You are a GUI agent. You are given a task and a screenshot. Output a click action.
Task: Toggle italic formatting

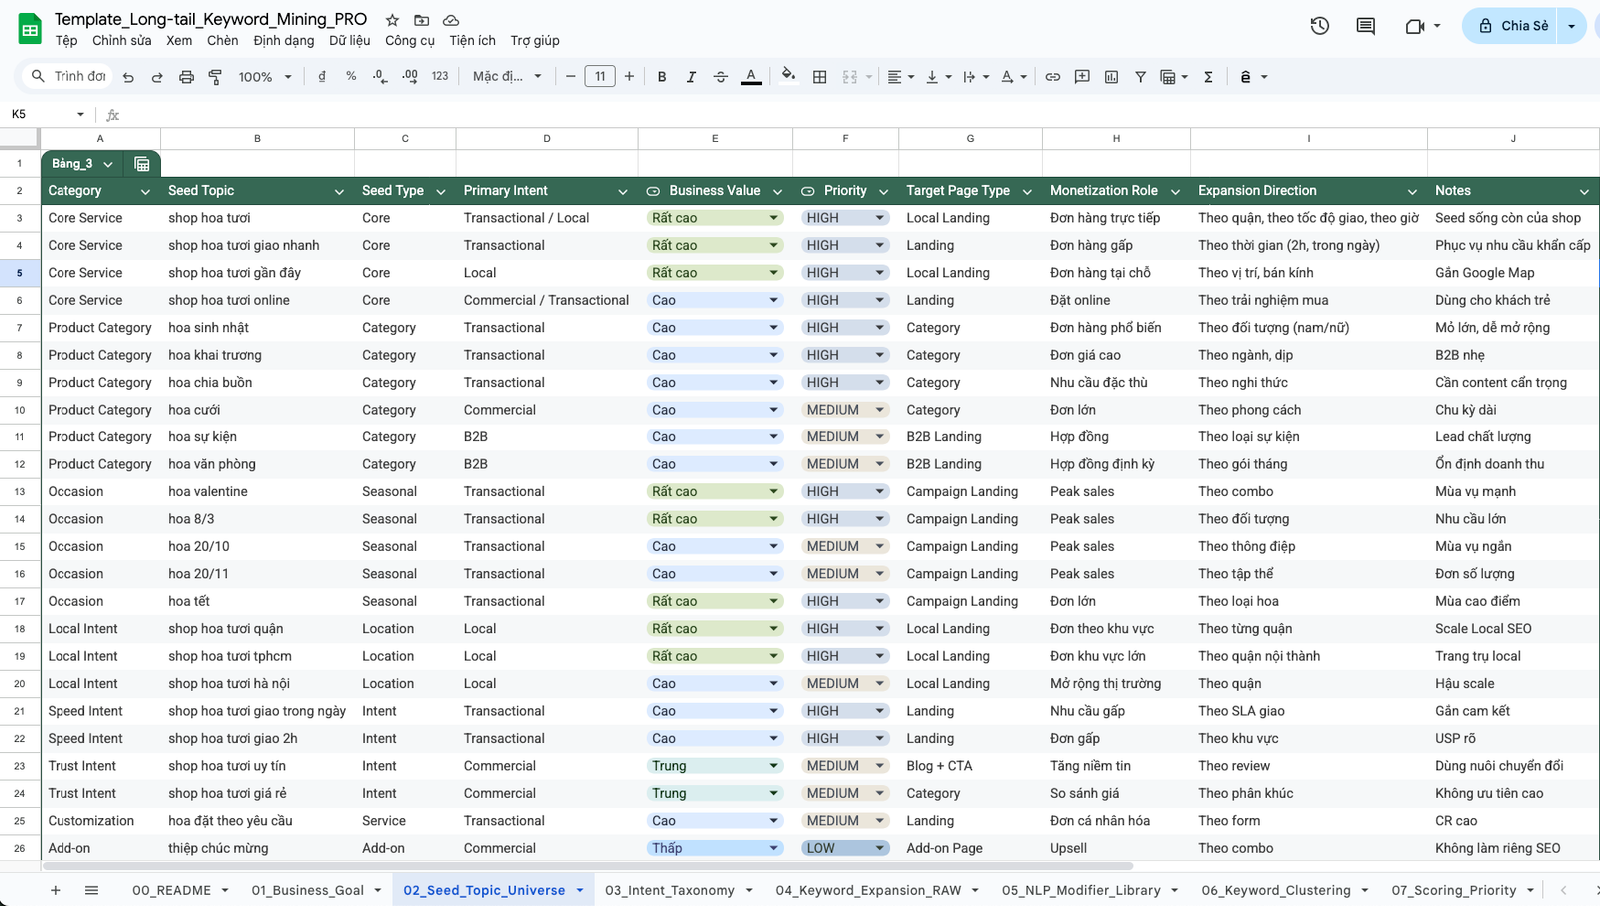tap(691, 77)
